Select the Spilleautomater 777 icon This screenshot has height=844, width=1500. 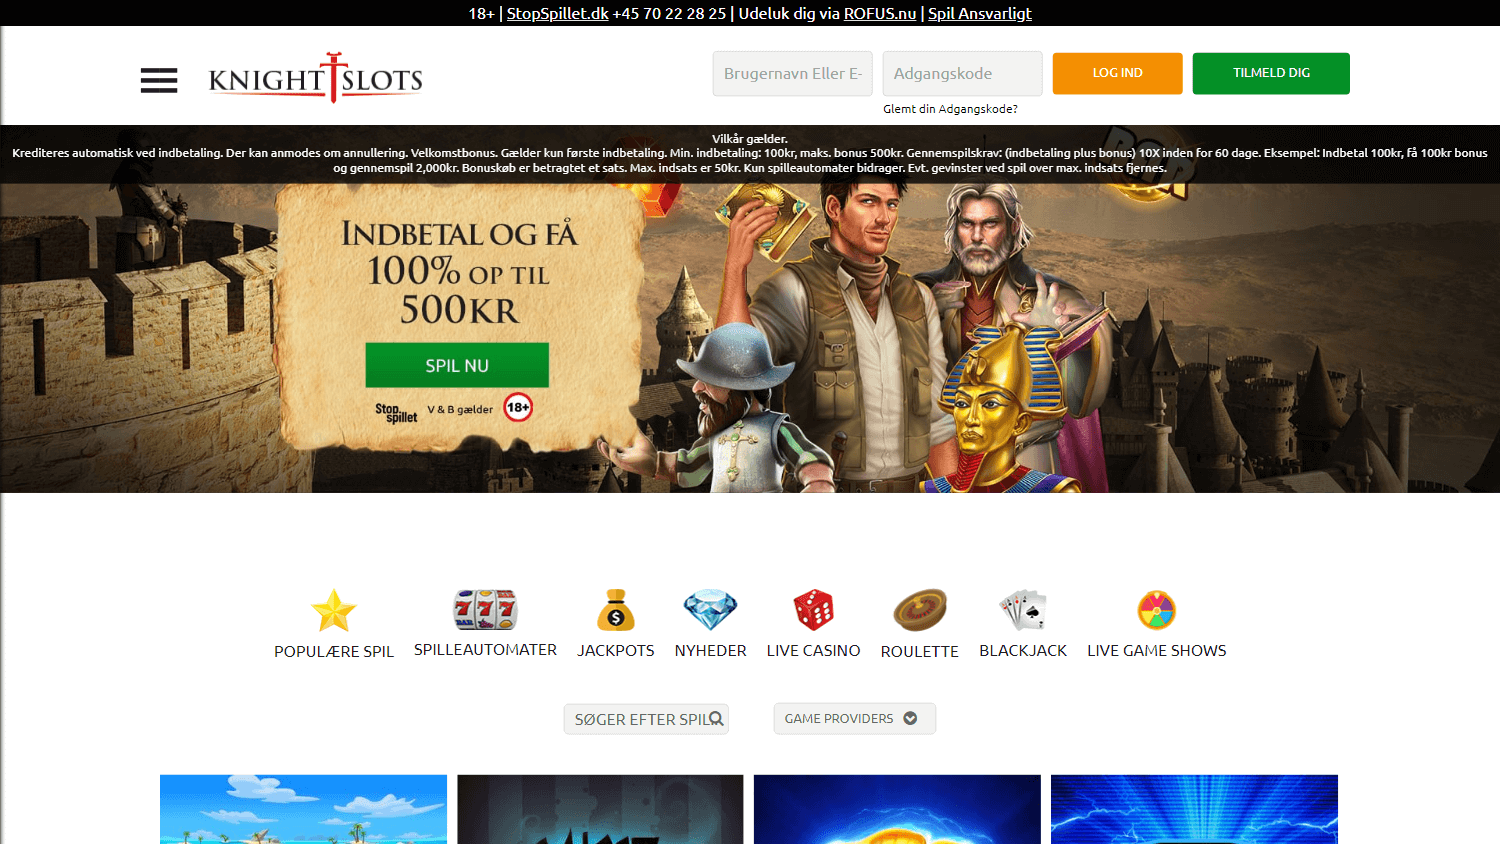[x=485, y=609]
